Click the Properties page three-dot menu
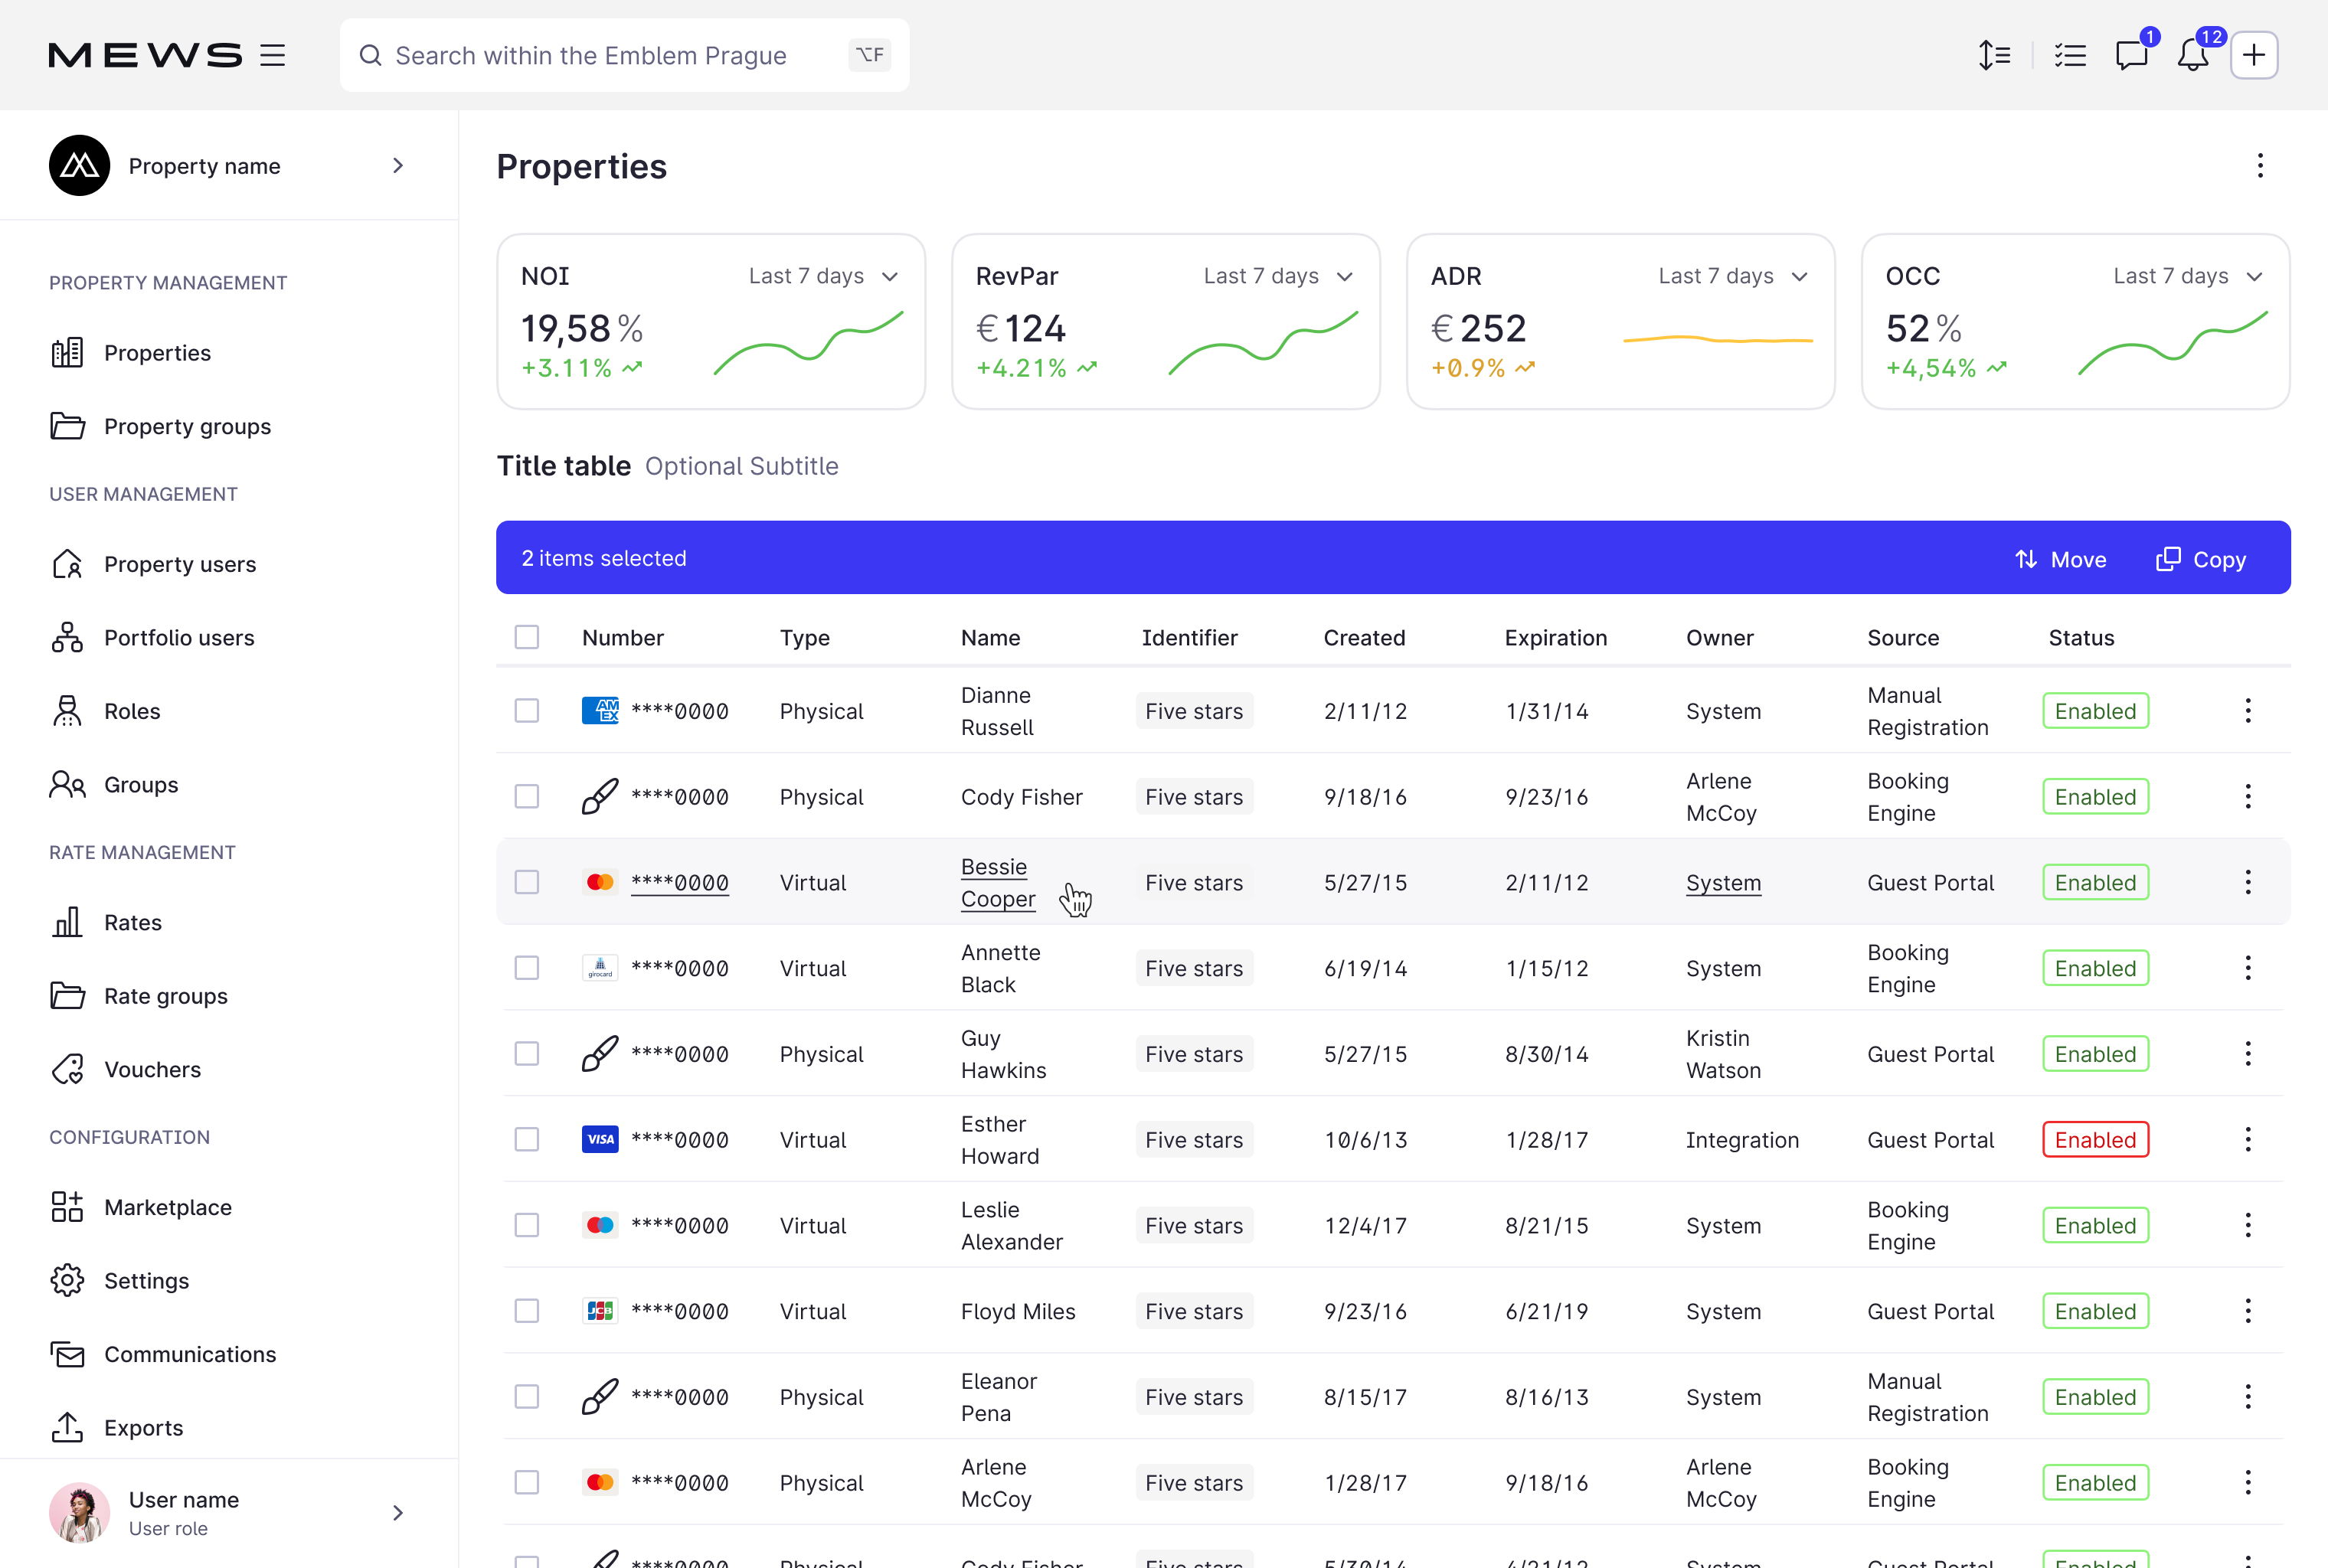The height and width of the screenshot is (1568, 2328). point(2260,165)
